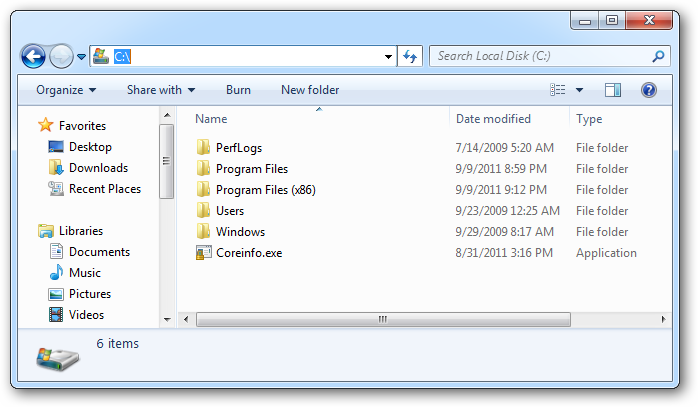Screen dimensions: 698x407
Task: Click the Downloads label in Favorites
Action: click(98, 168)
